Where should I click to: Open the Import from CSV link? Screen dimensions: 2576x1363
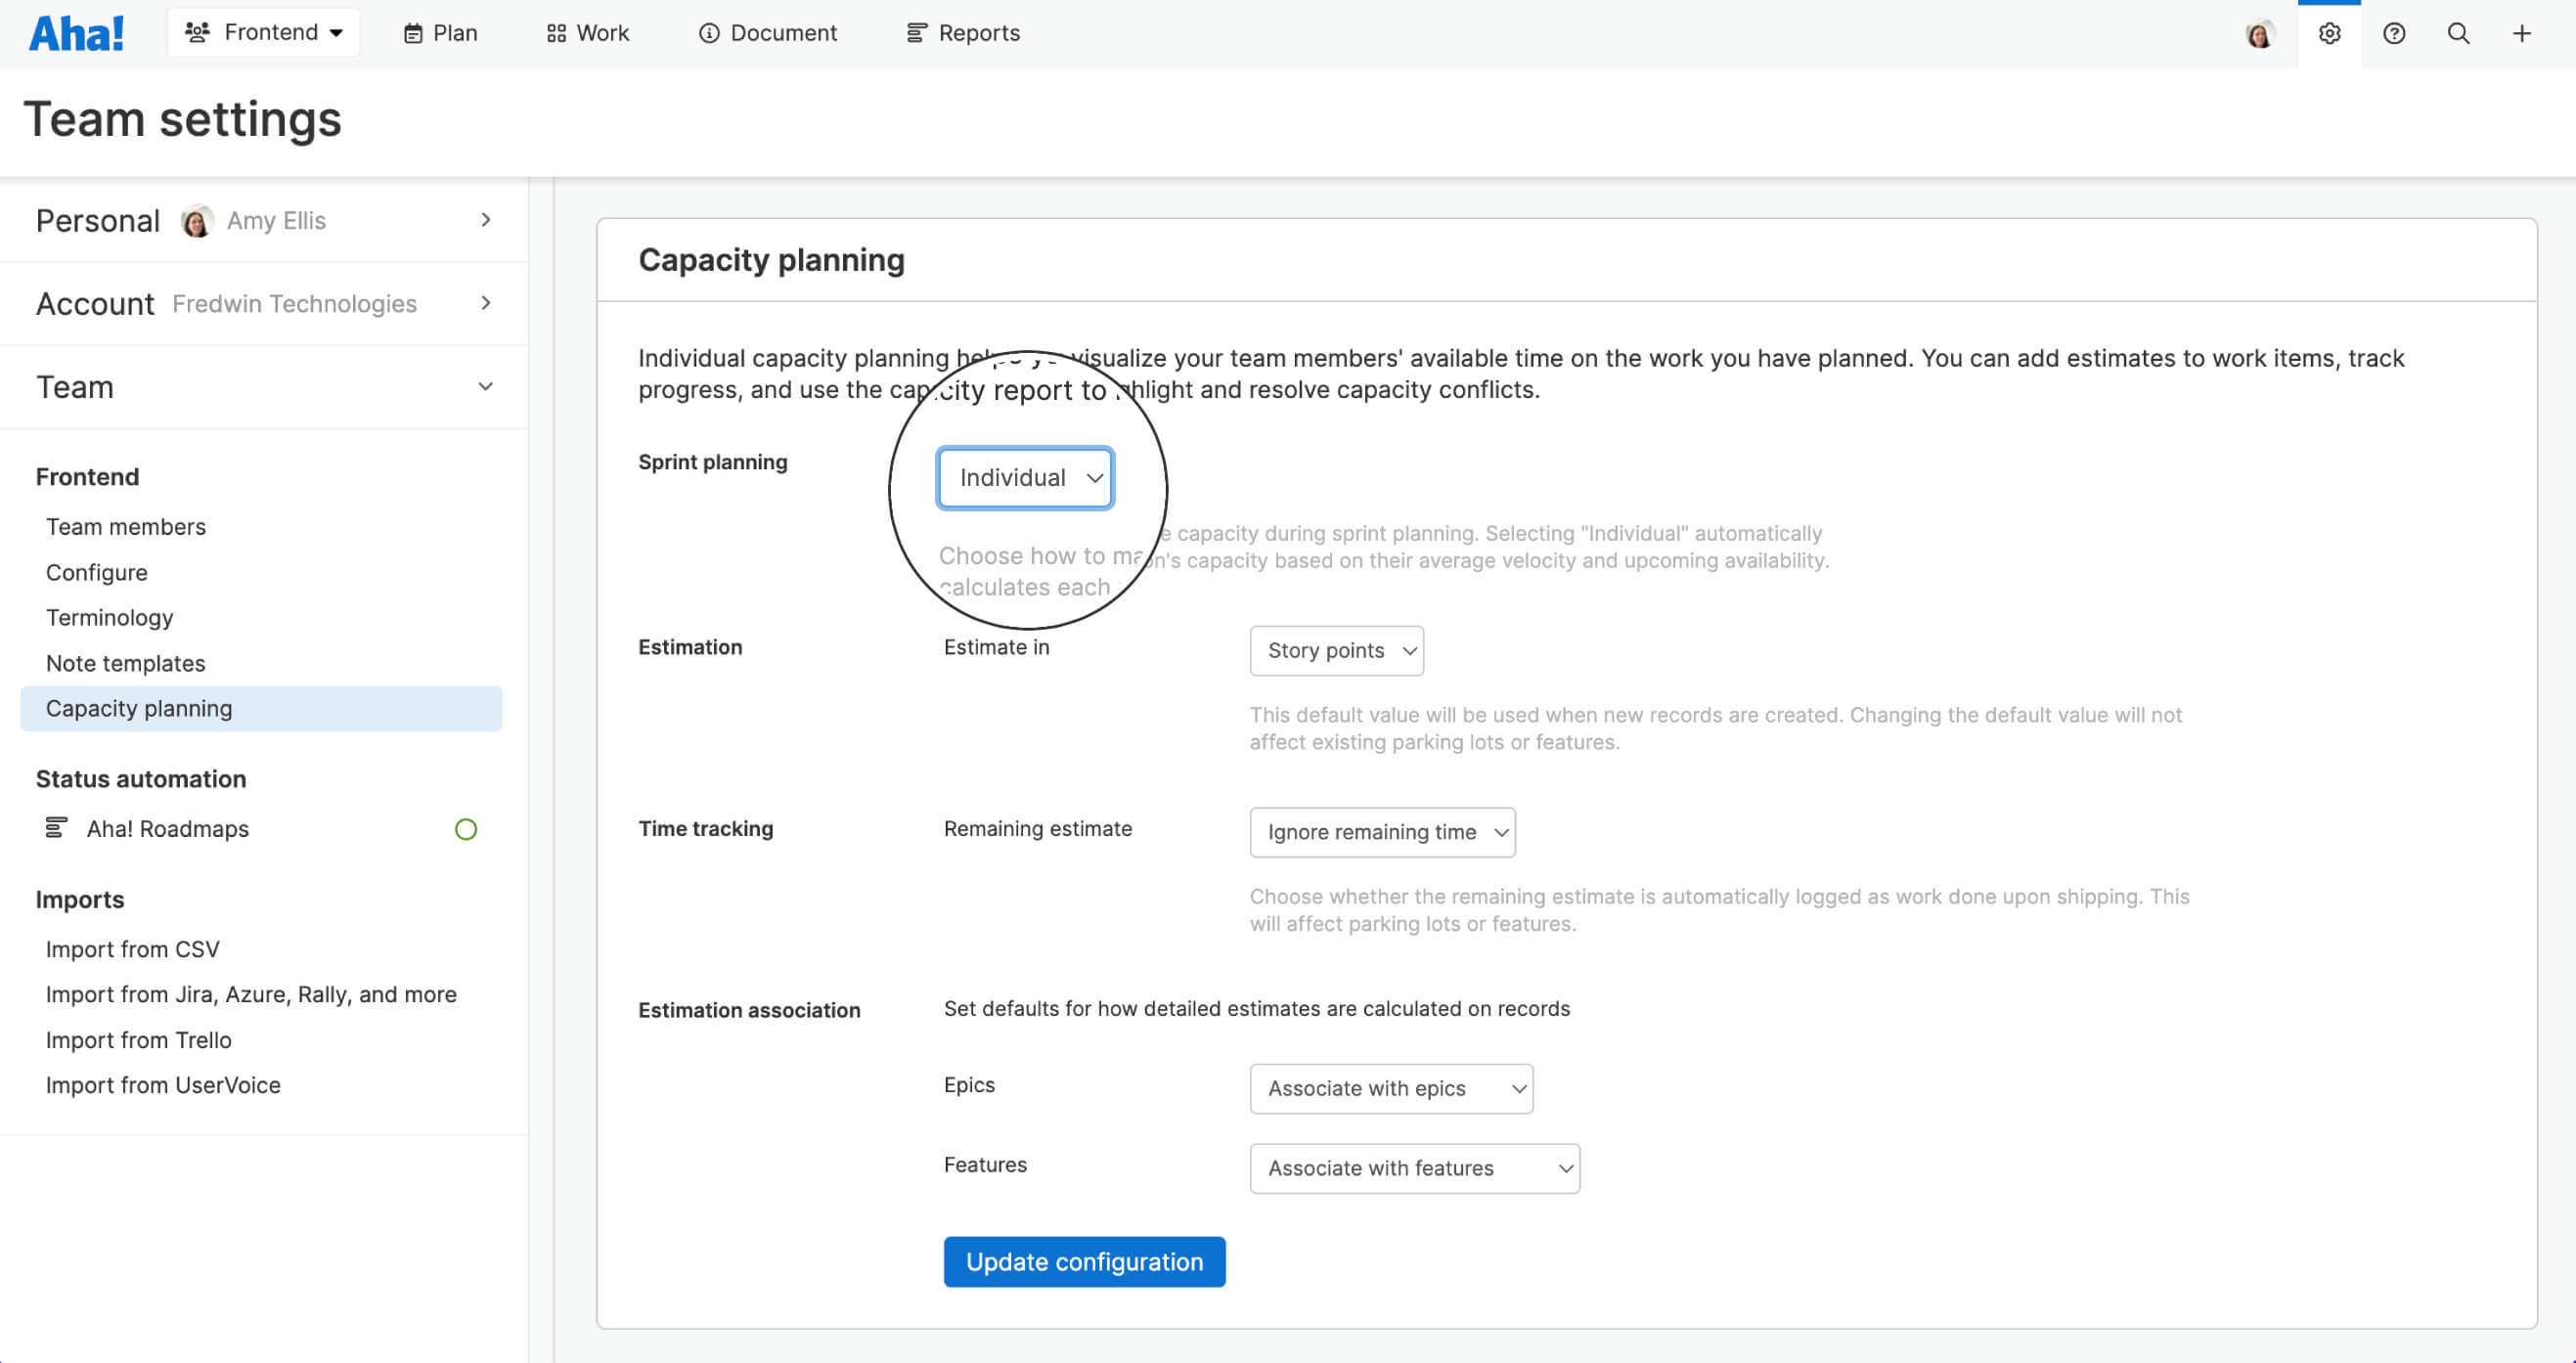click(x=132, y=948)
